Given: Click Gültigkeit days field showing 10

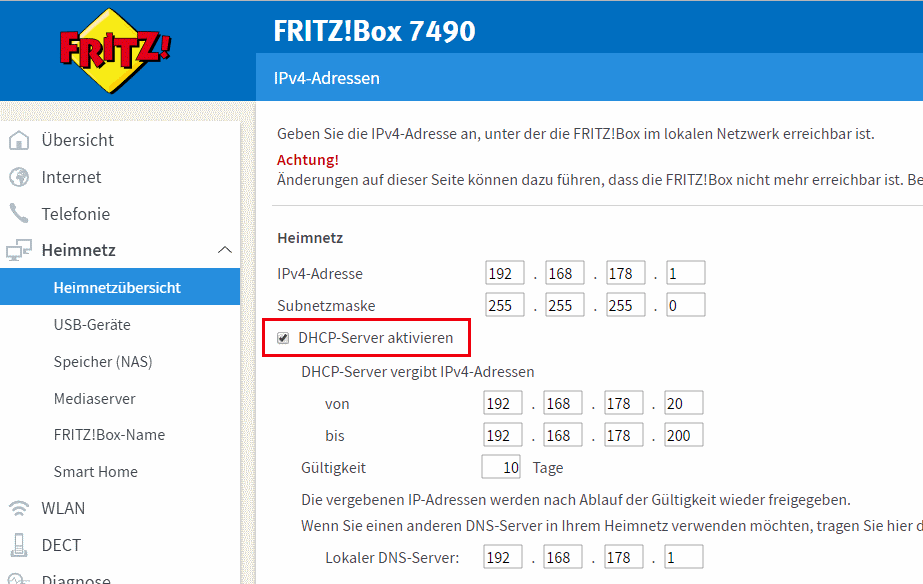Looking at the screenshot, I should click(501, 467).
